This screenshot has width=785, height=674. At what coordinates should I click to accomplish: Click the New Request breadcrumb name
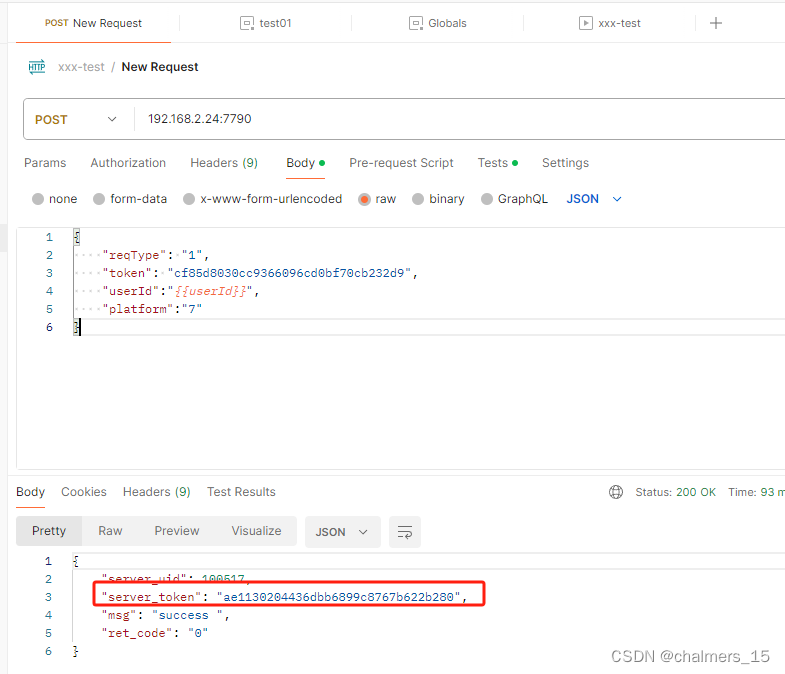coord(160,67)
